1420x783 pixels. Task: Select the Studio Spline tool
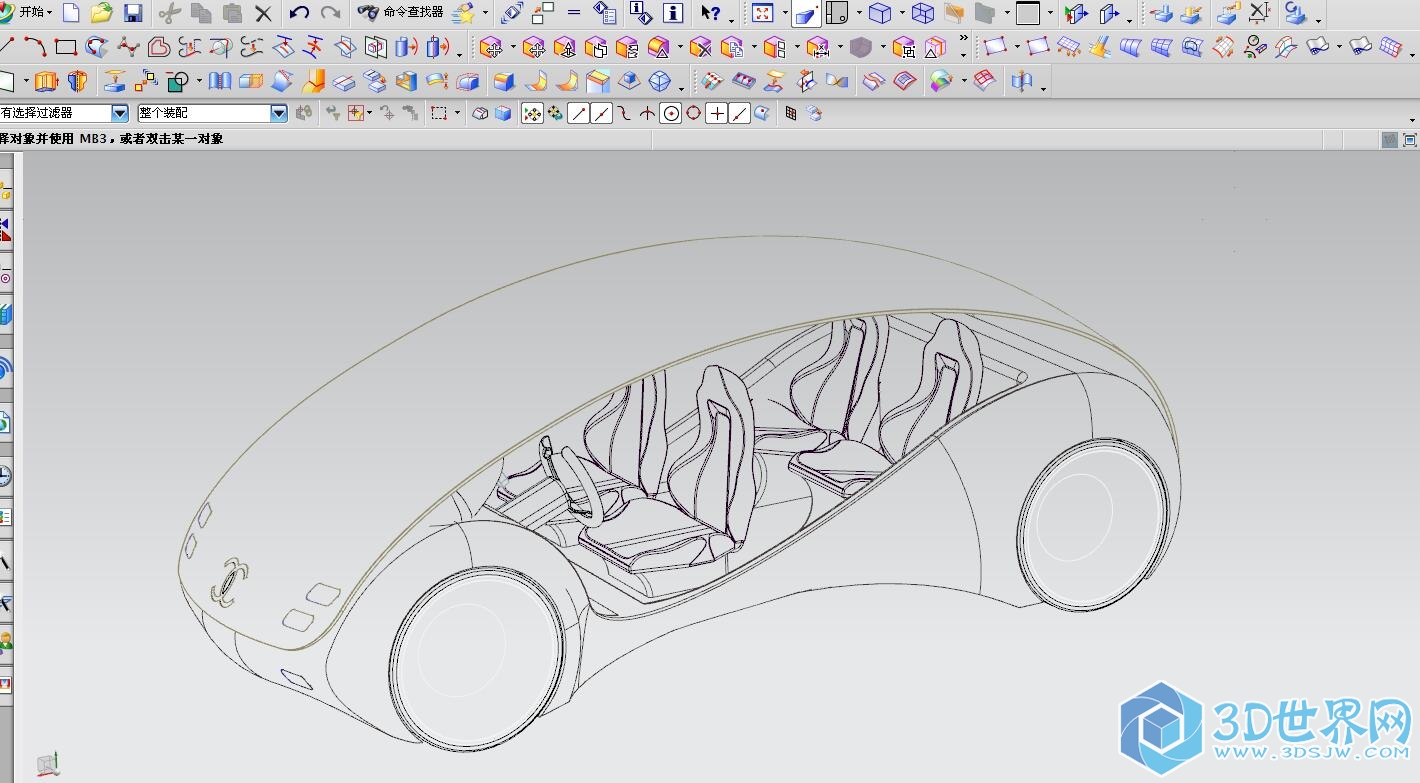(128, 46)
